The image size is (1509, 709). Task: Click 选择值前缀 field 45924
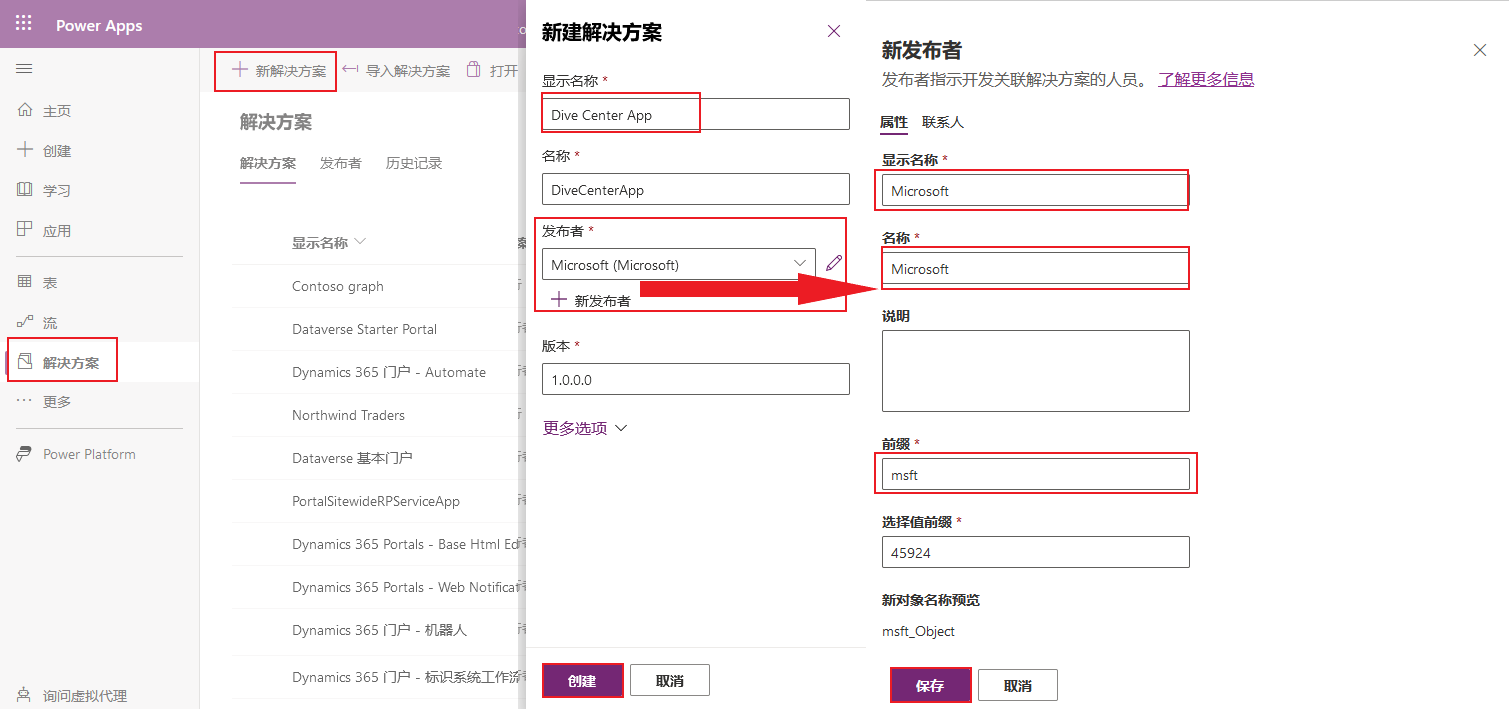[x=1036, y=552]
